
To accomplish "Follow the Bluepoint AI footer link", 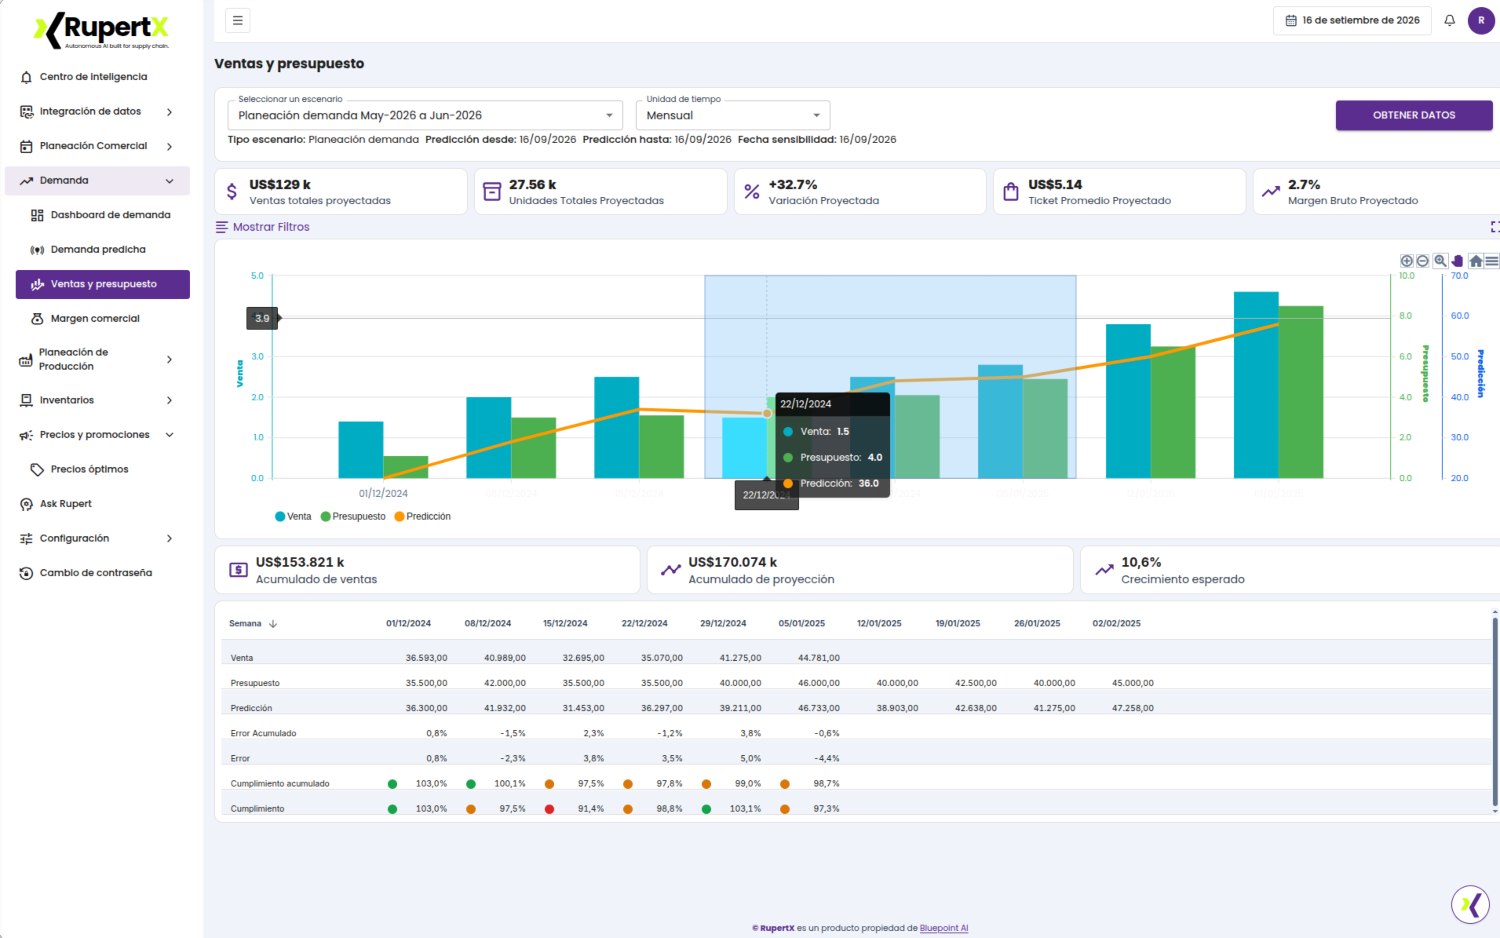I will tap(944, 928).
